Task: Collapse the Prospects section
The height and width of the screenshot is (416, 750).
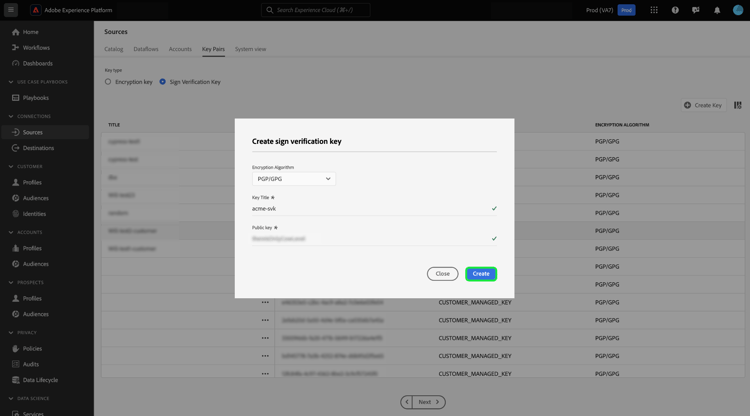Action: (11, 283)
